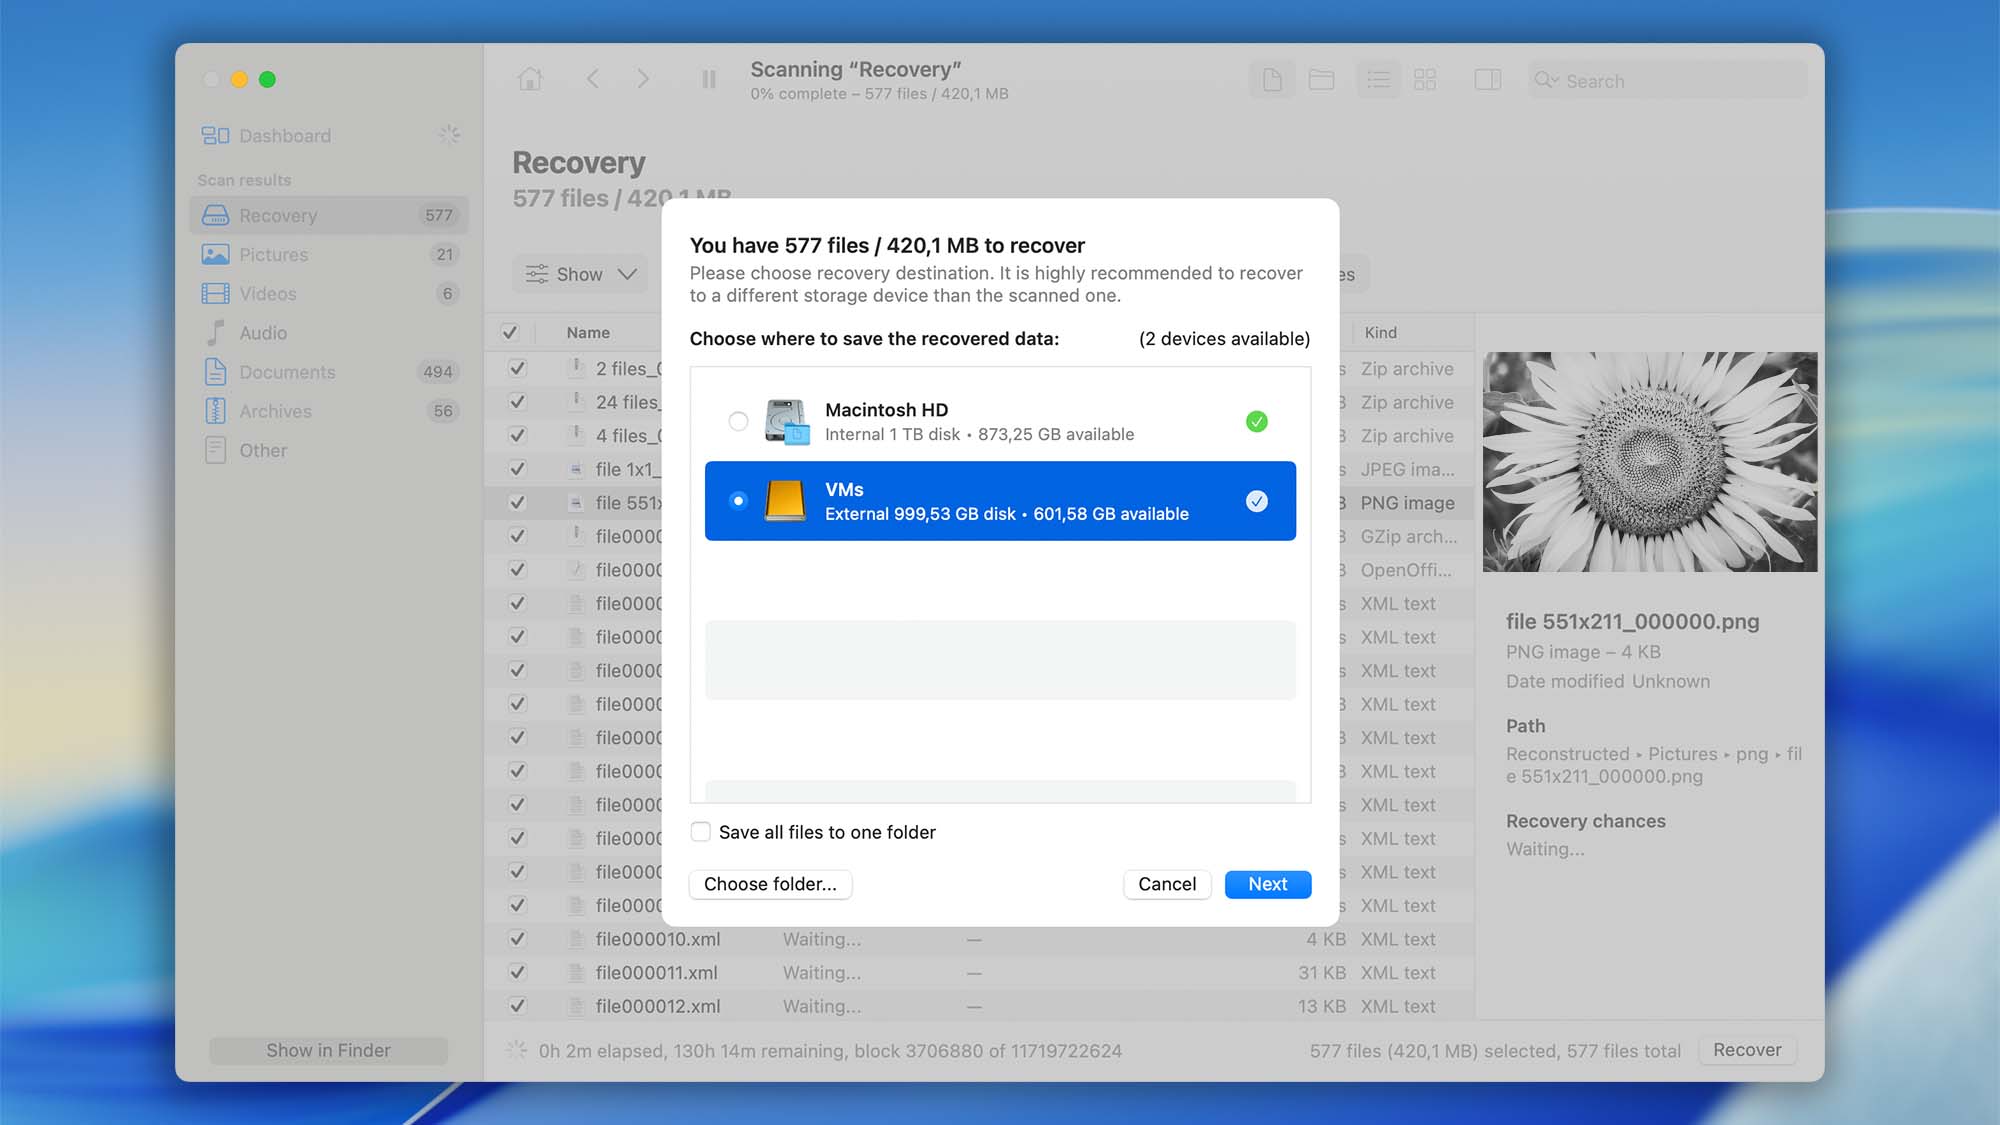Open the Documents category

[x=329, y=371]
